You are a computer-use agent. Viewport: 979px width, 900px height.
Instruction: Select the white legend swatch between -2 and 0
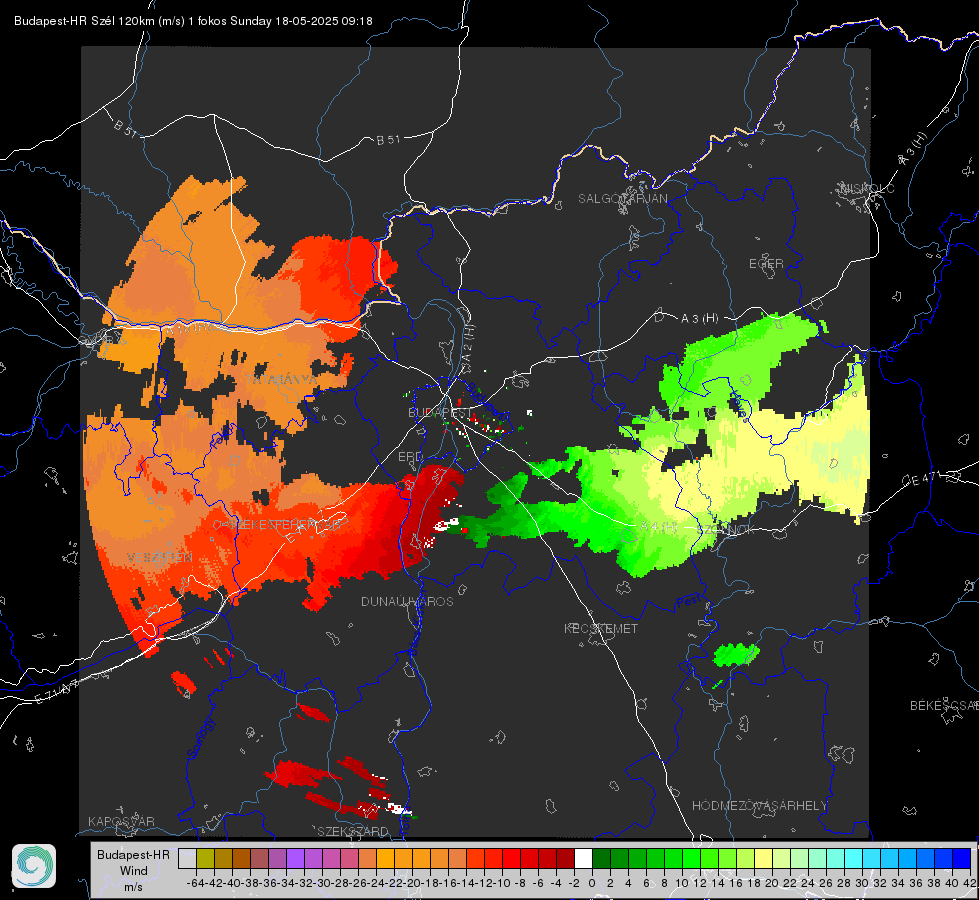coord(583,858)
